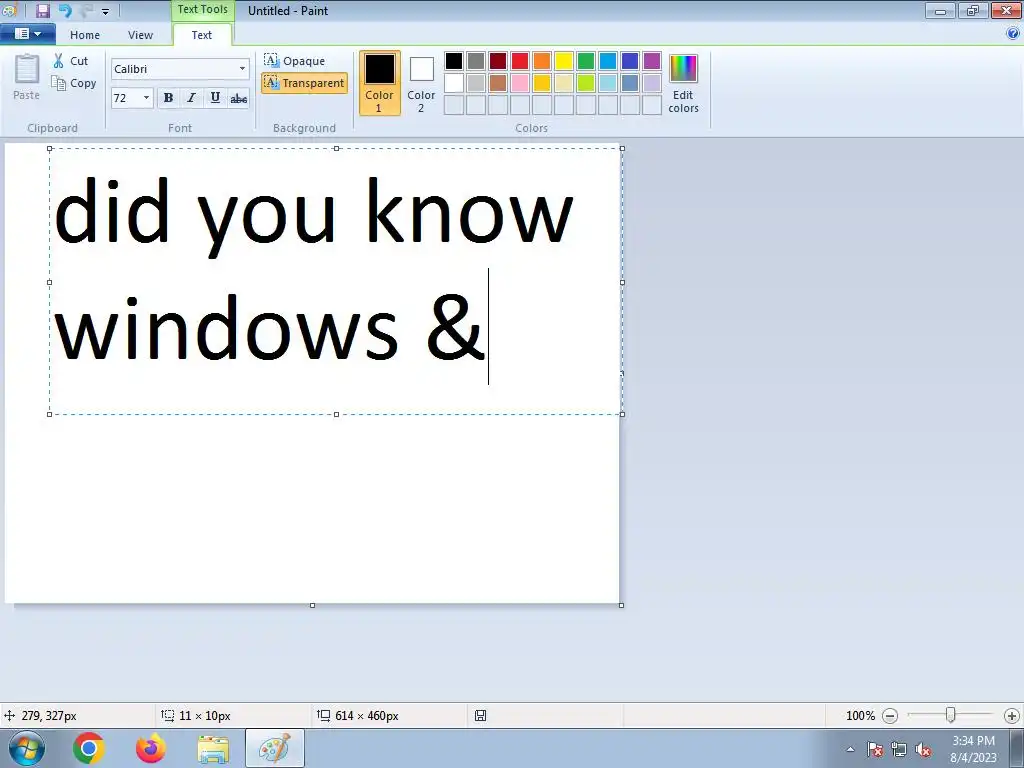The width and height of the screenshot is (1024, 768).
Task: Toggle Underline formatting
Action: coord(215,98)
